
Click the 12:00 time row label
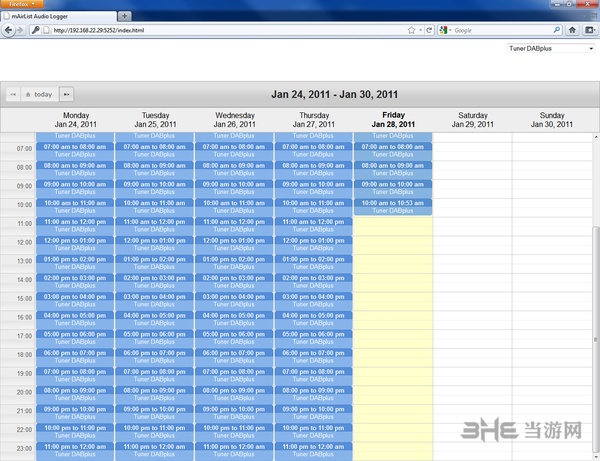click(x=24, y=242)
